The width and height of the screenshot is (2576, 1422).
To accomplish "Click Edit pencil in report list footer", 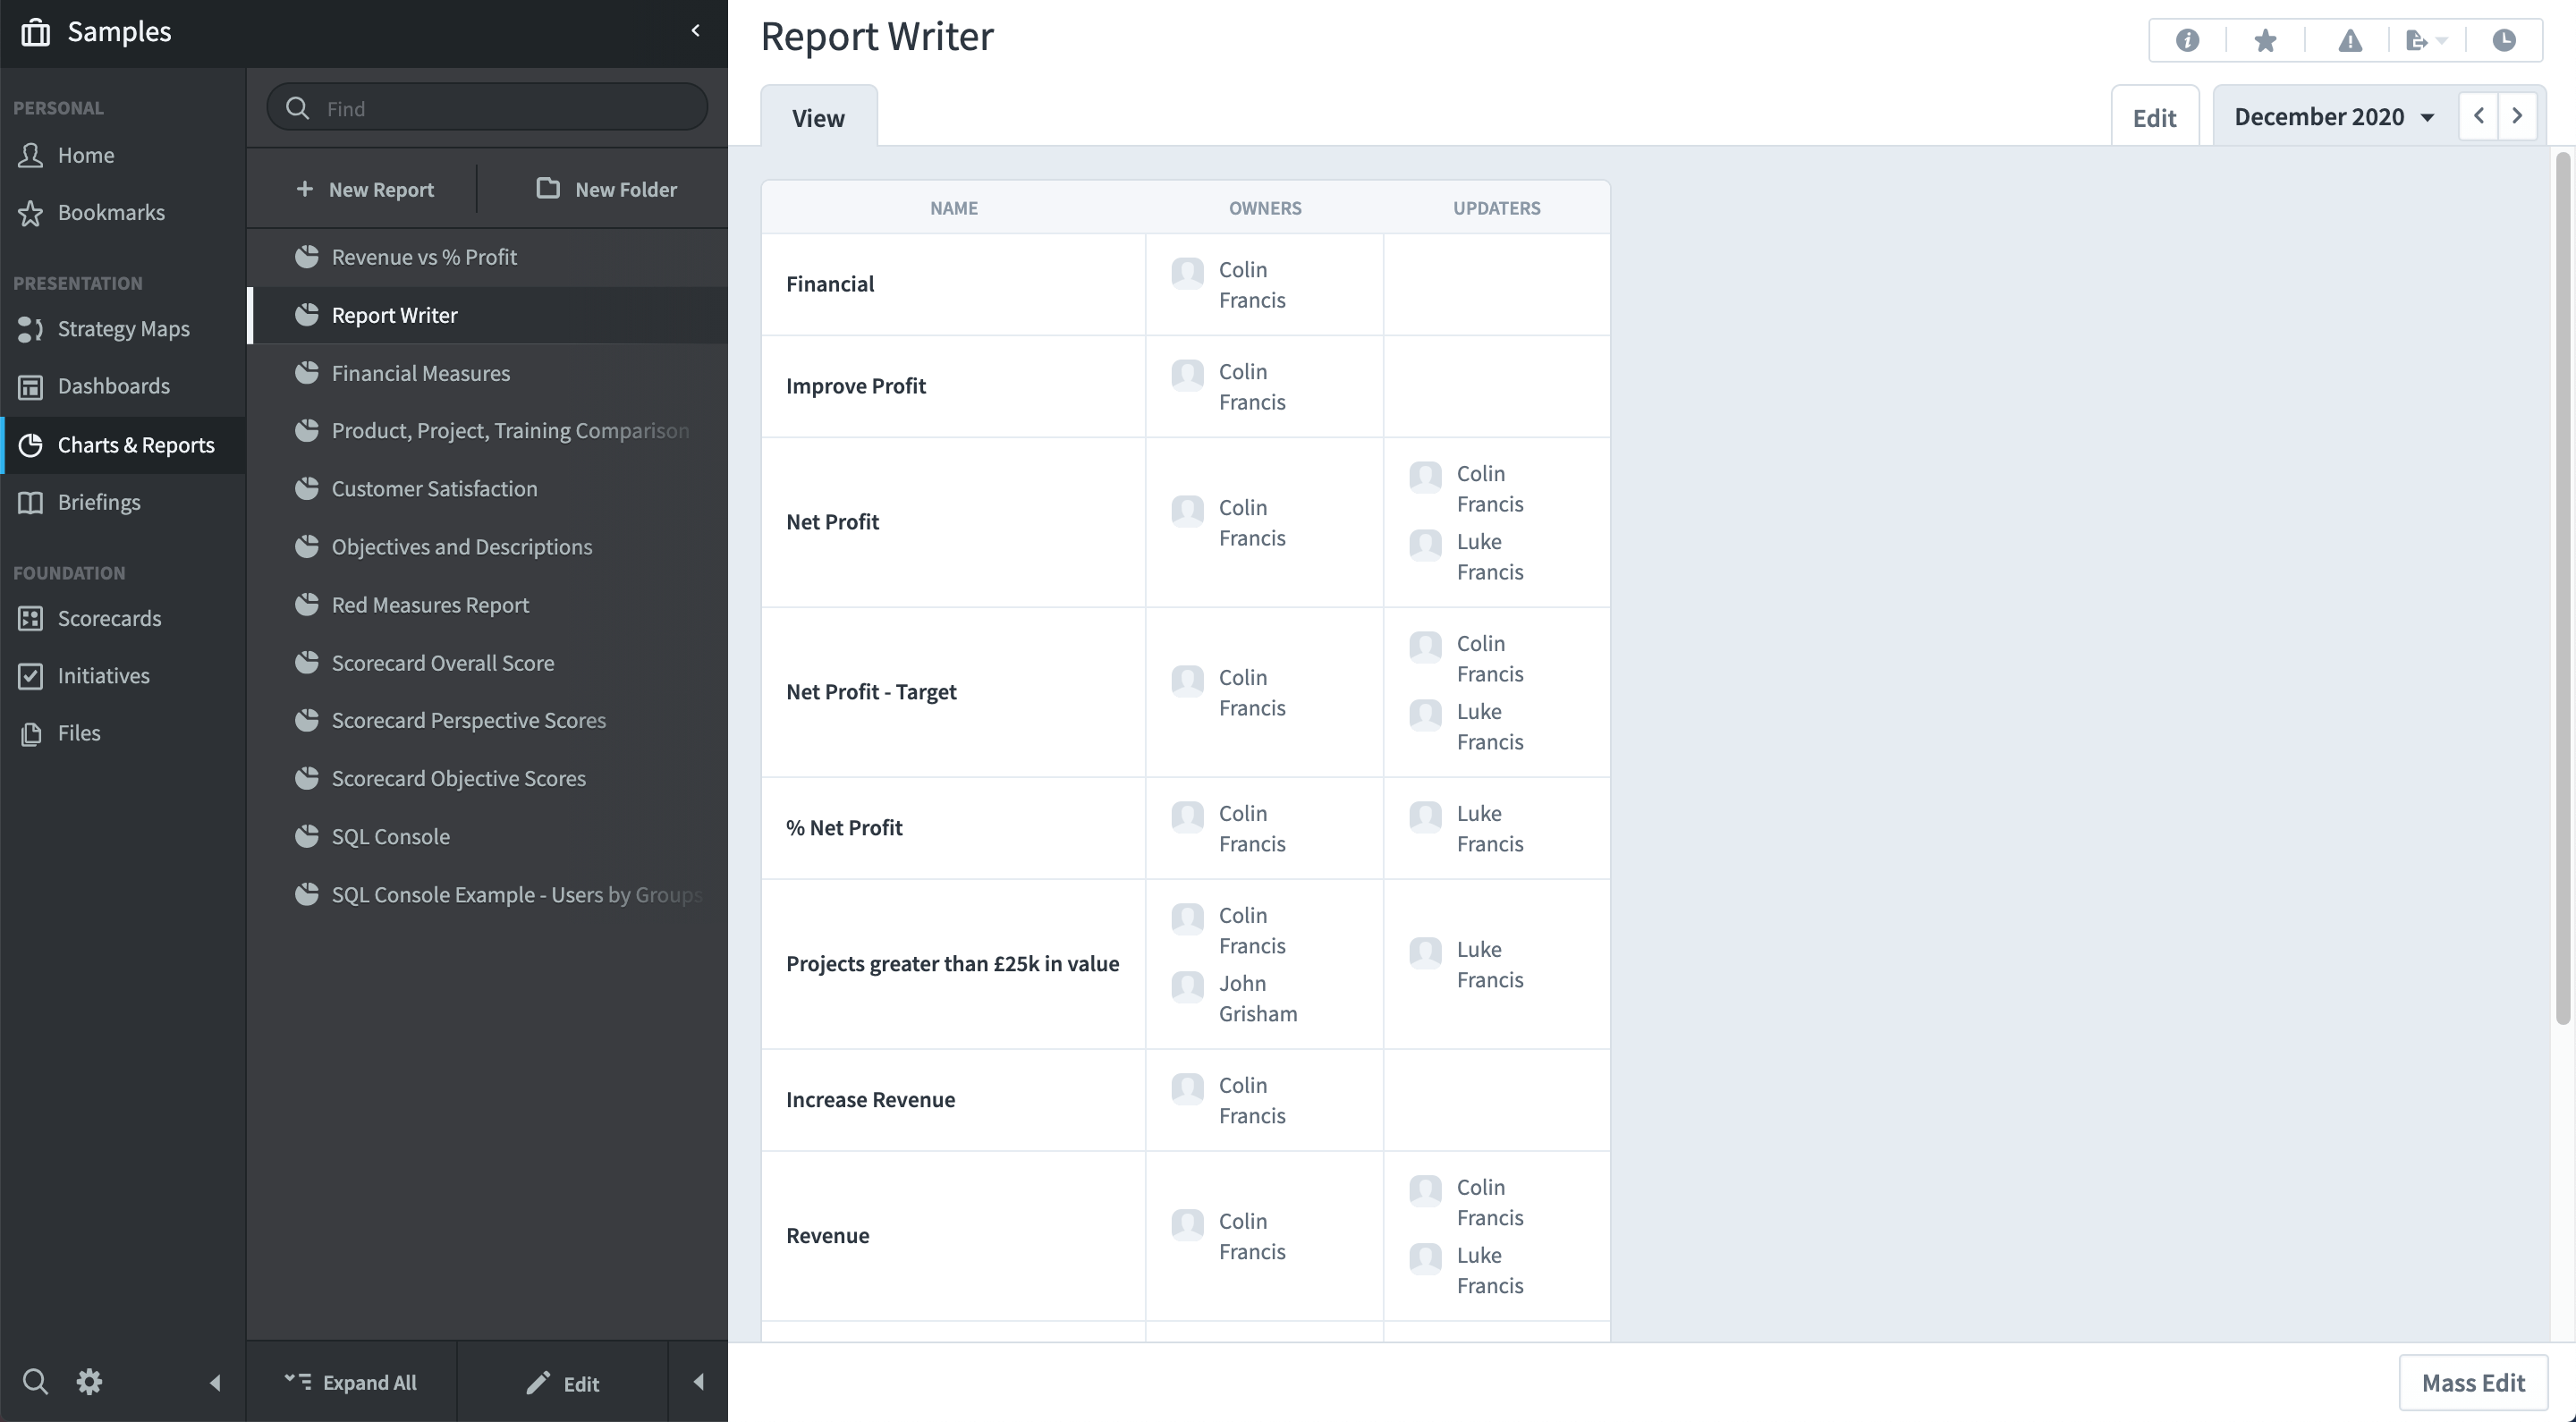I will (x=562, y=1383).
